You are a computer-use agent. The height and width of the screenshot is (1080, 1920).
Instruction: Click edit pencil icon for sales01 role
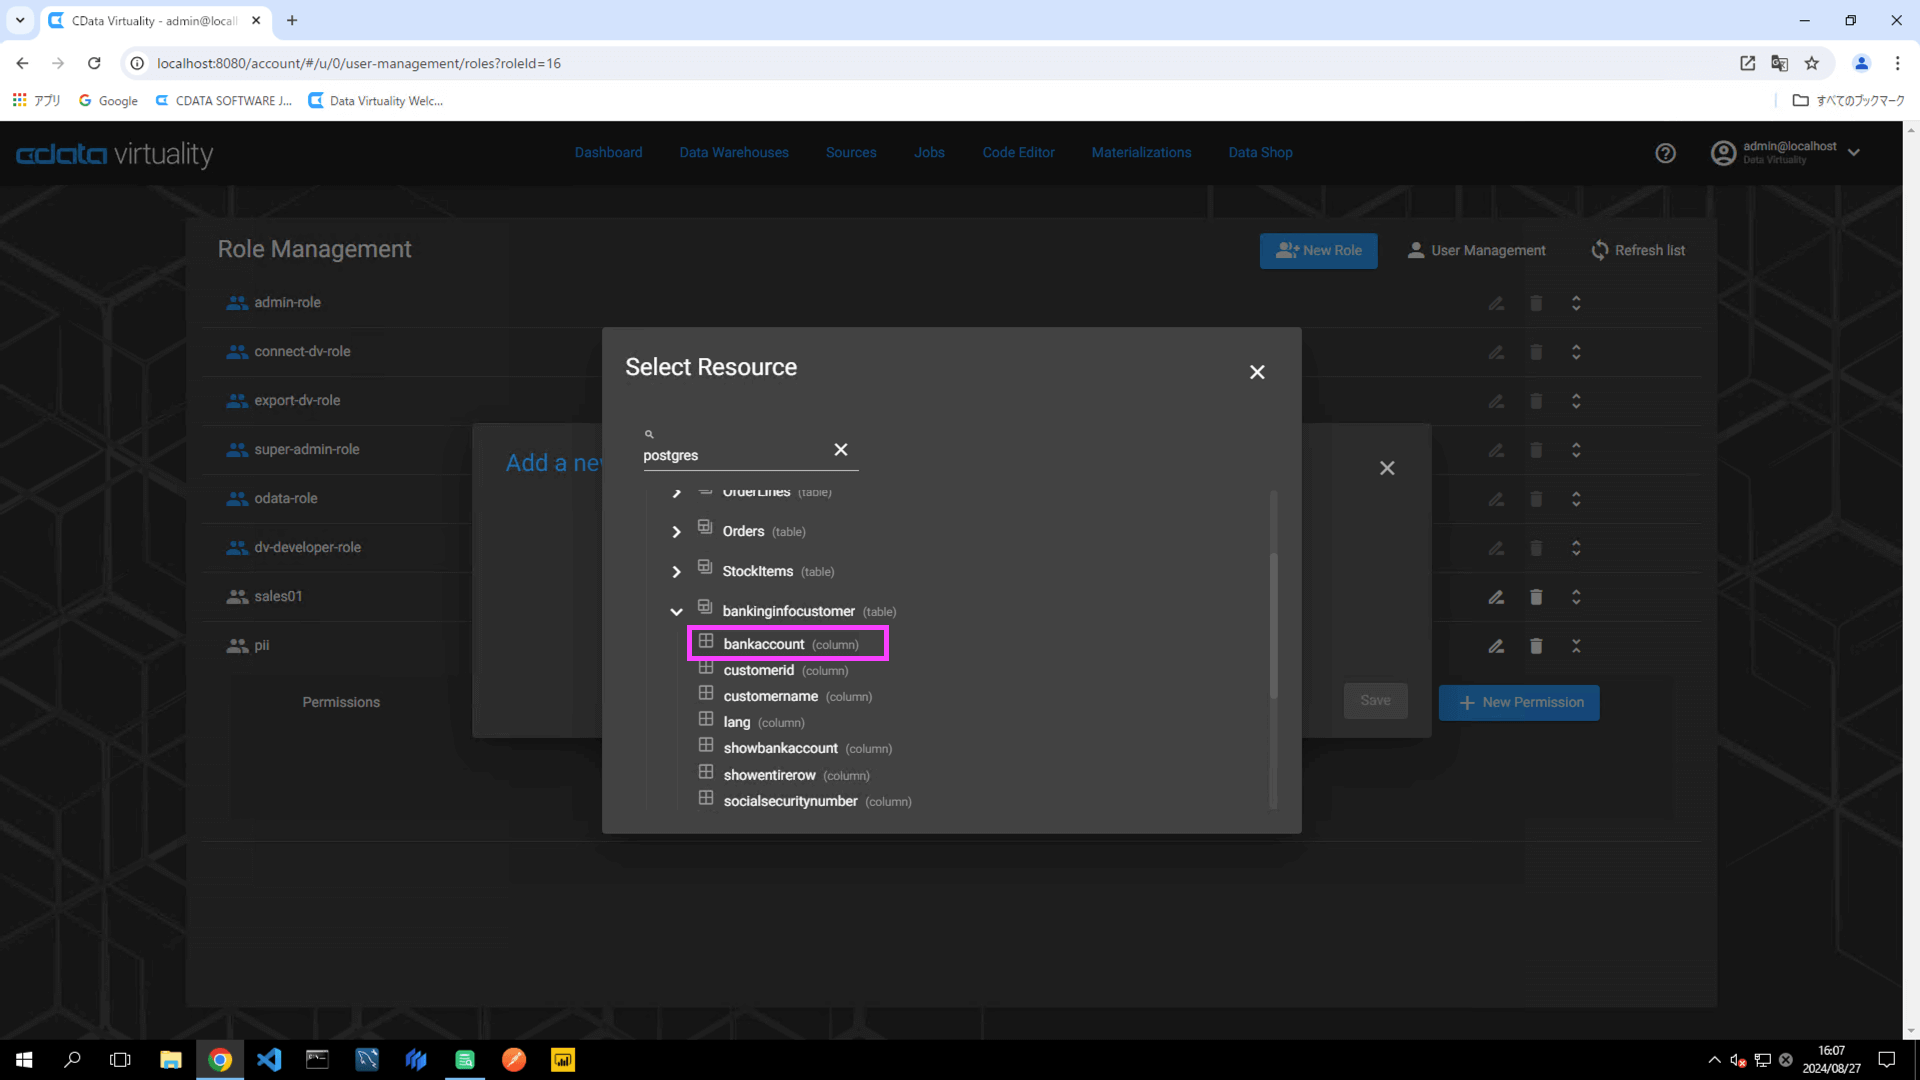[1496, 597]
